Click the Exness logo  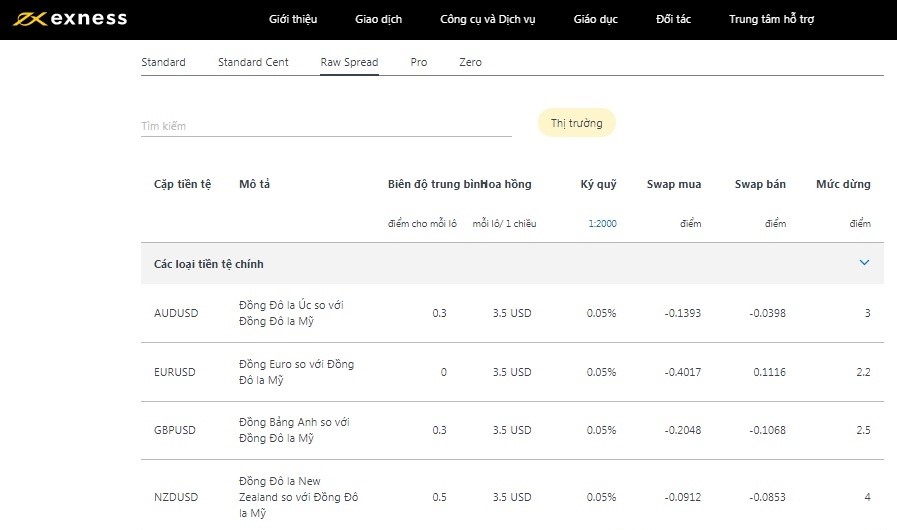click(x=70, y=19)
